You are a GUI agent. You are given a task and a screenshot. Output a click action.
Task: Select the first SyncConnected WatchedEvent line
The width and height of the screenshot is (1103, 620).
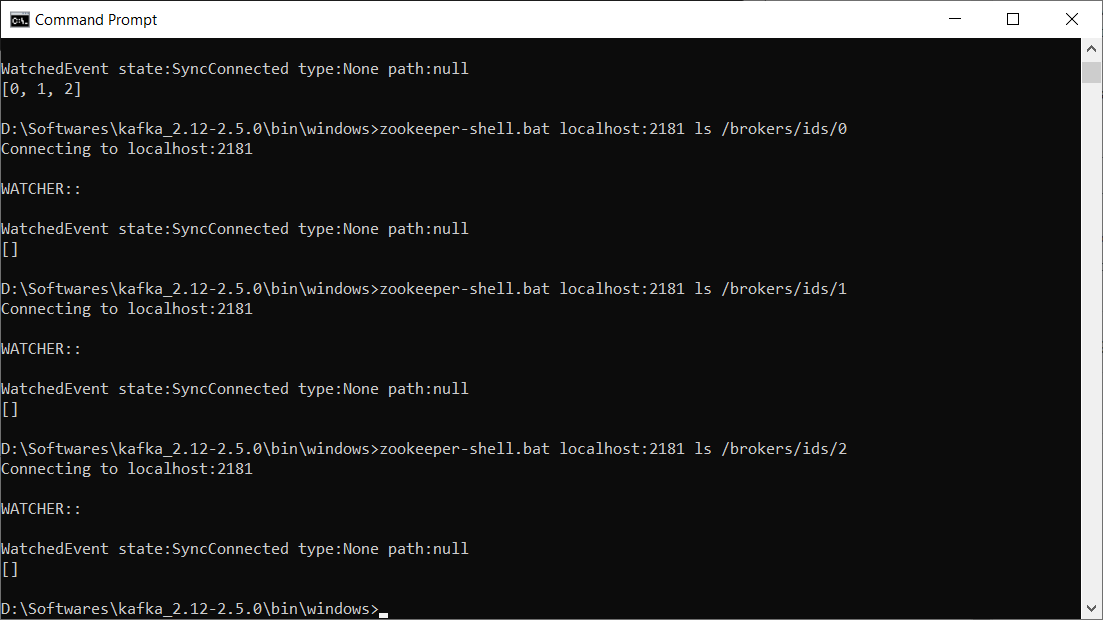coord(234,68)
